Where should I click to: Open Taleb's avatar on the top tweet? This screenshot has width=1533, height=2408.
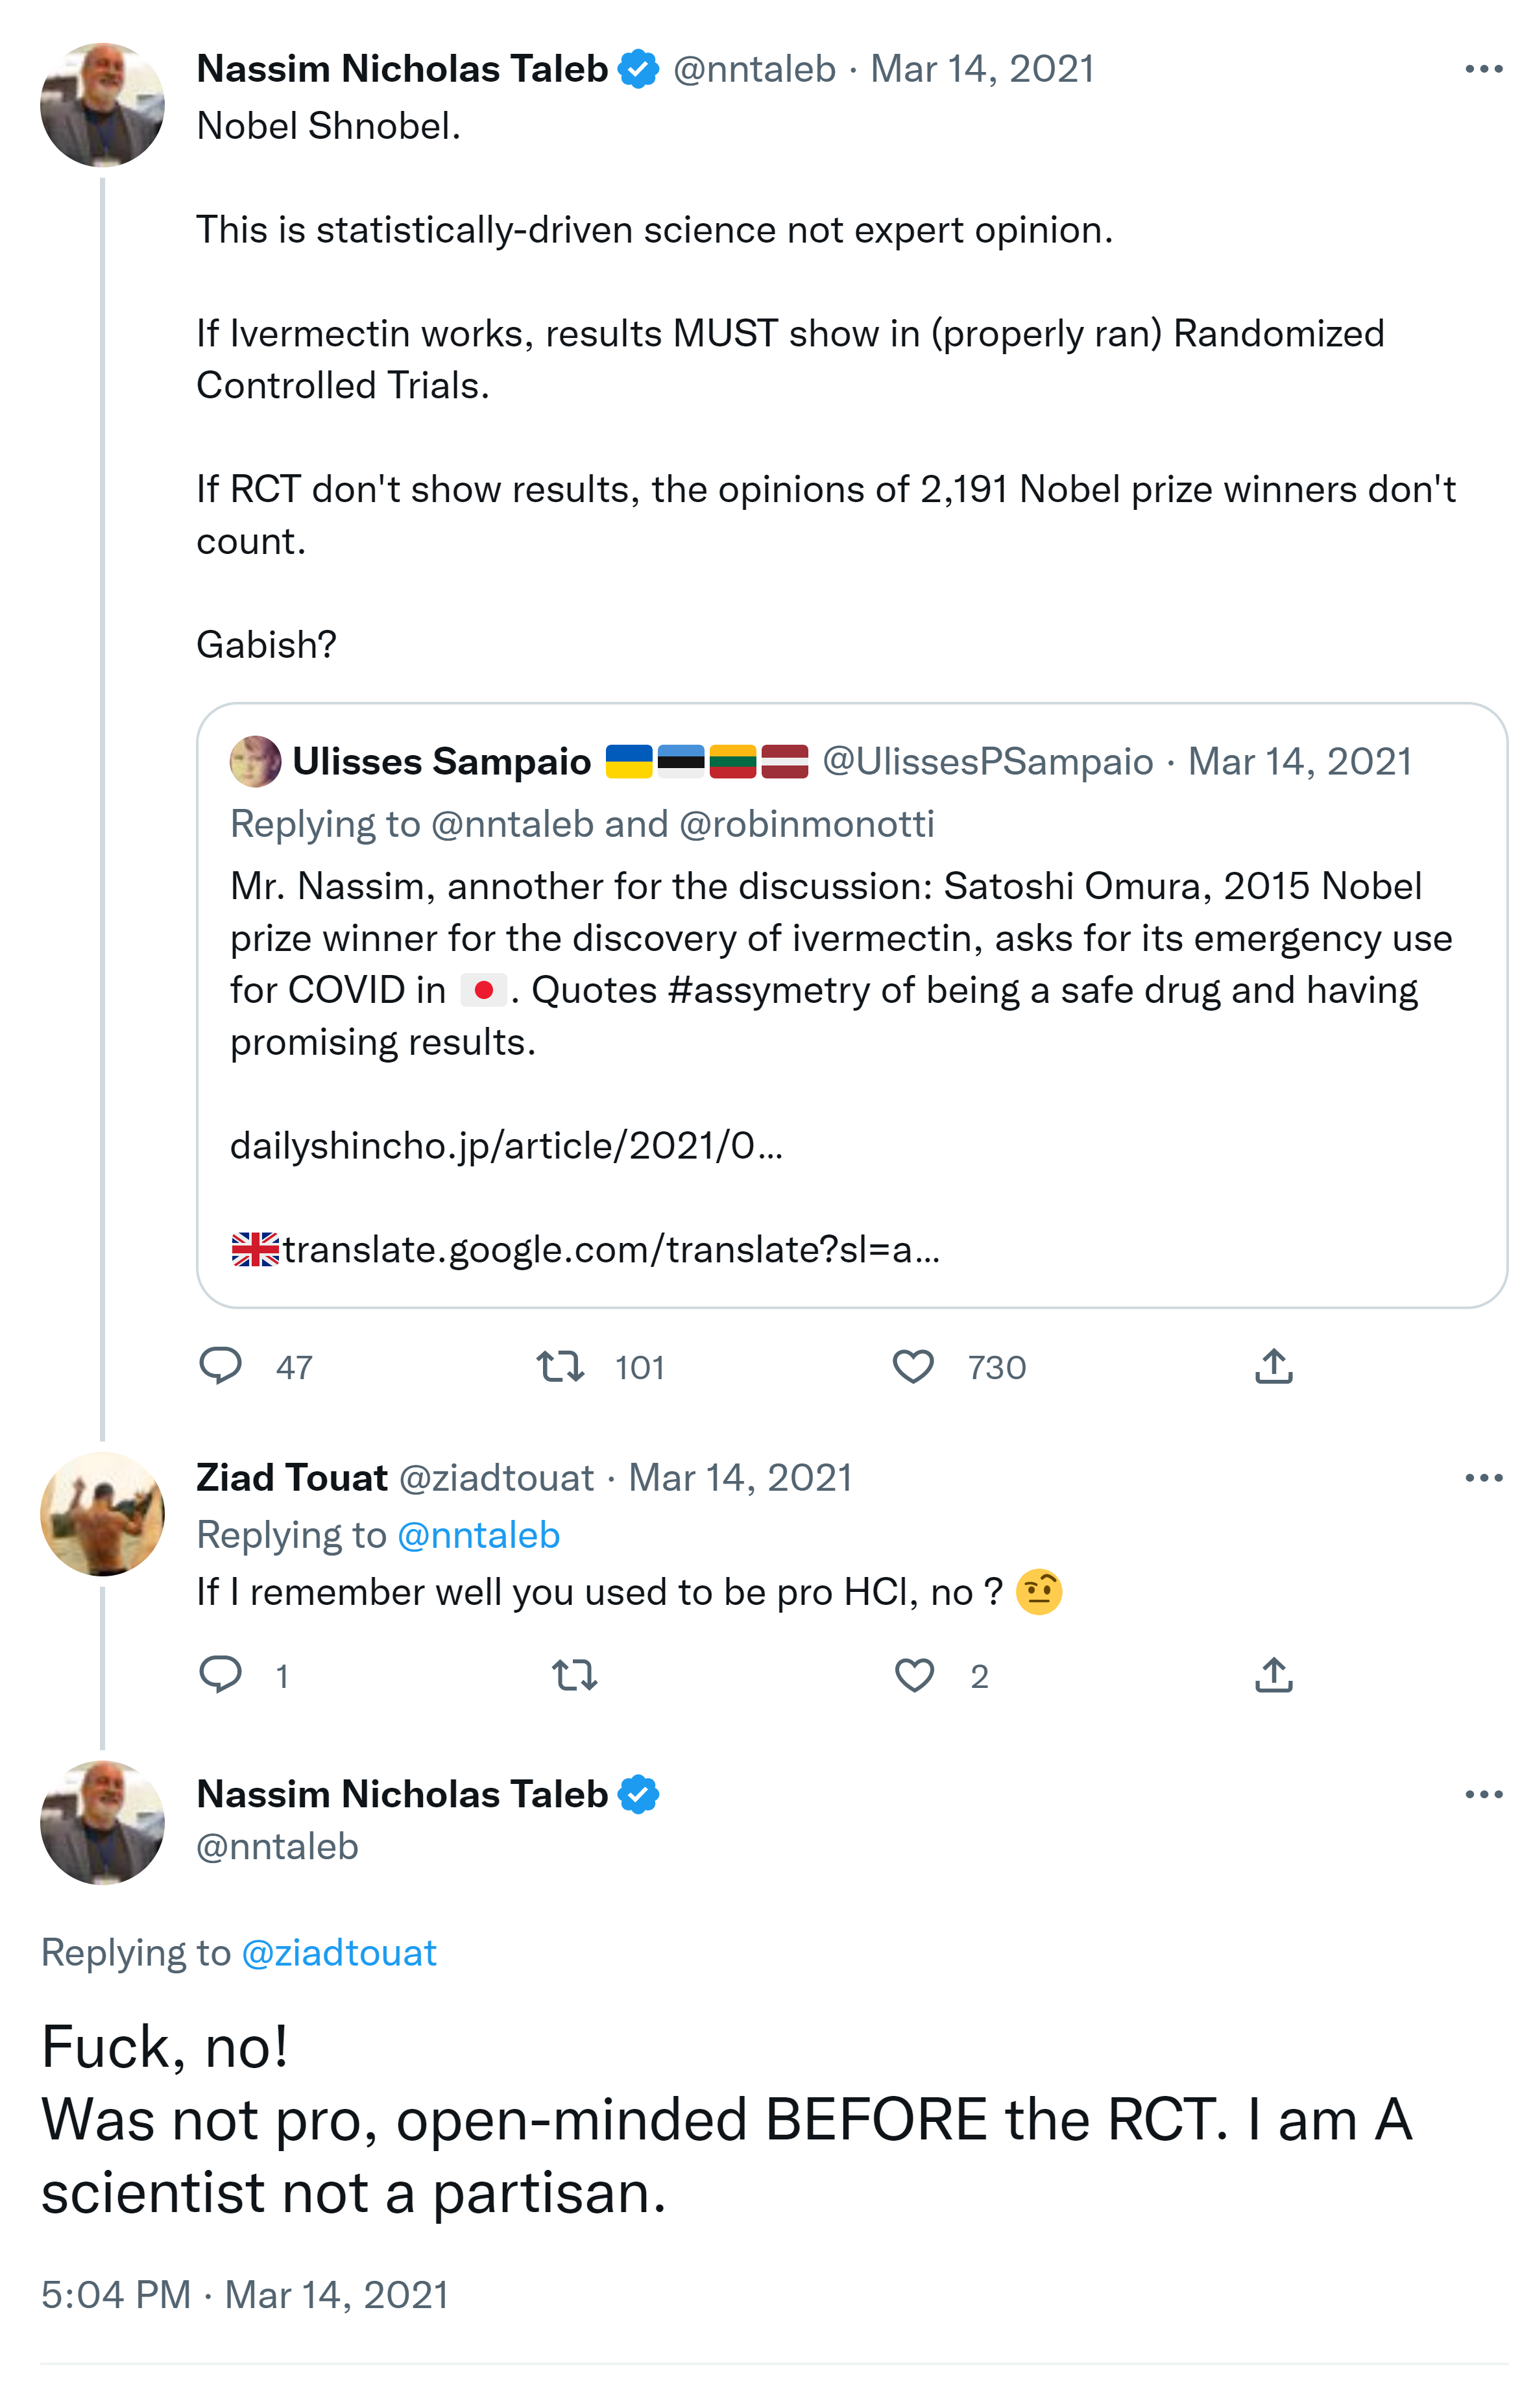tap(102, 105)
